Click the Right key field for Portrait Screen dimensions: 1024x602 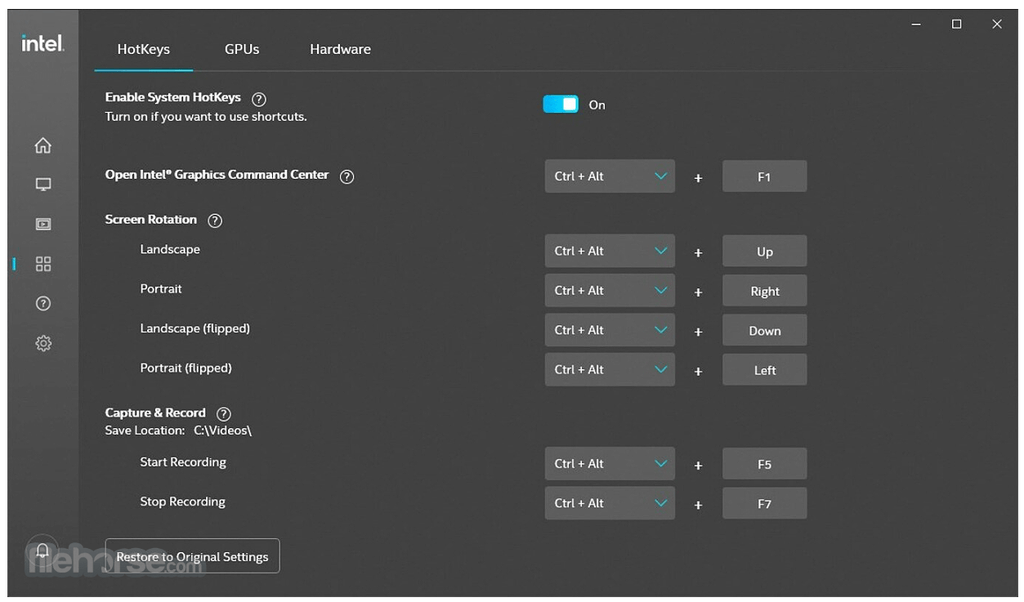(764, 291)
